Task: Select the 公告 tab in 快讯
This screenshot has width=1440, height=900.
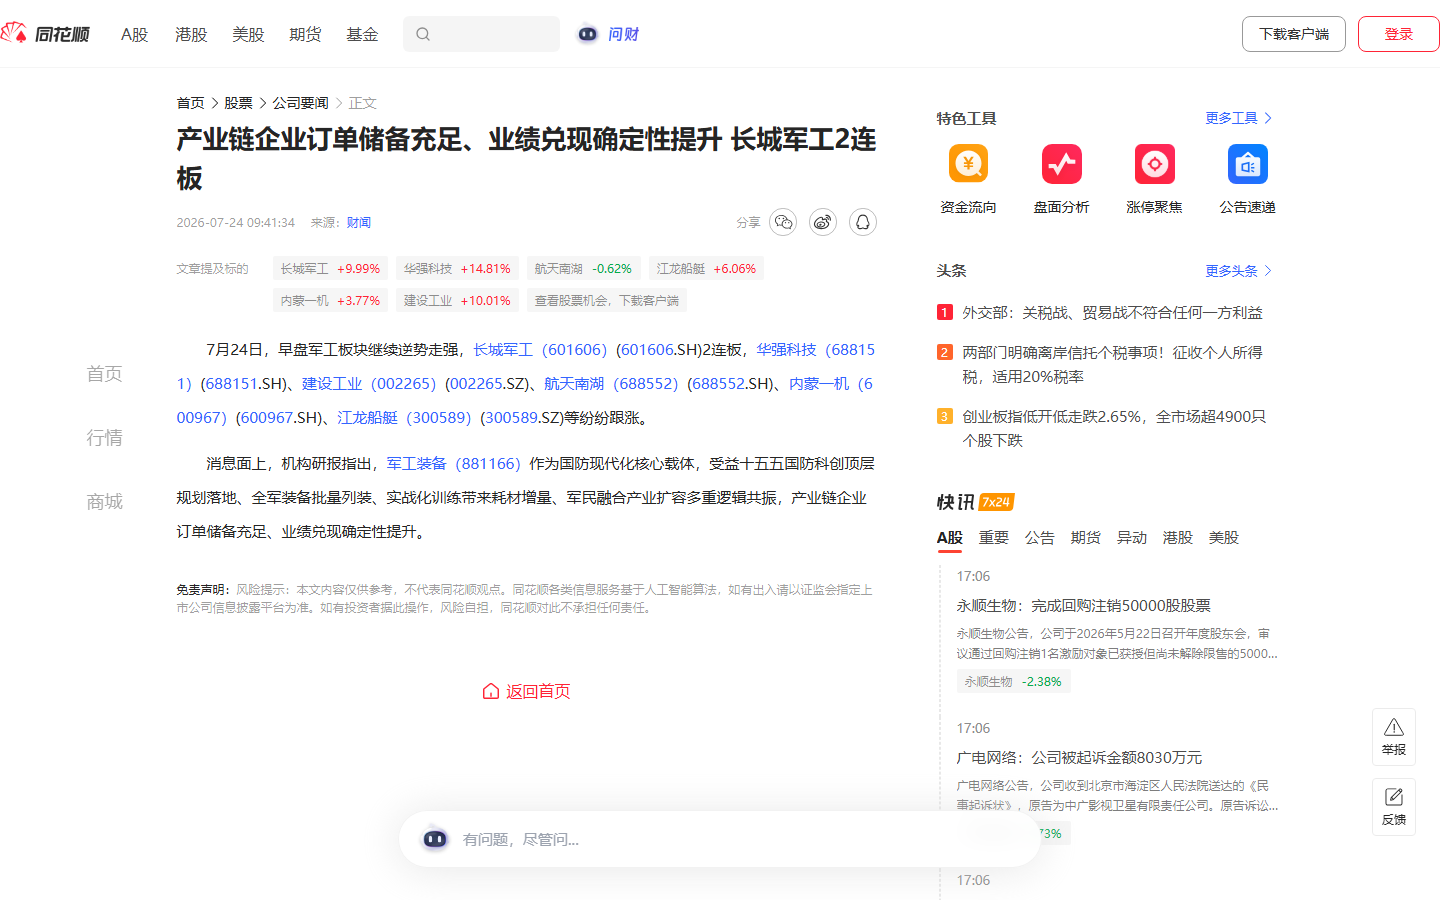Action: (1040, 538)
